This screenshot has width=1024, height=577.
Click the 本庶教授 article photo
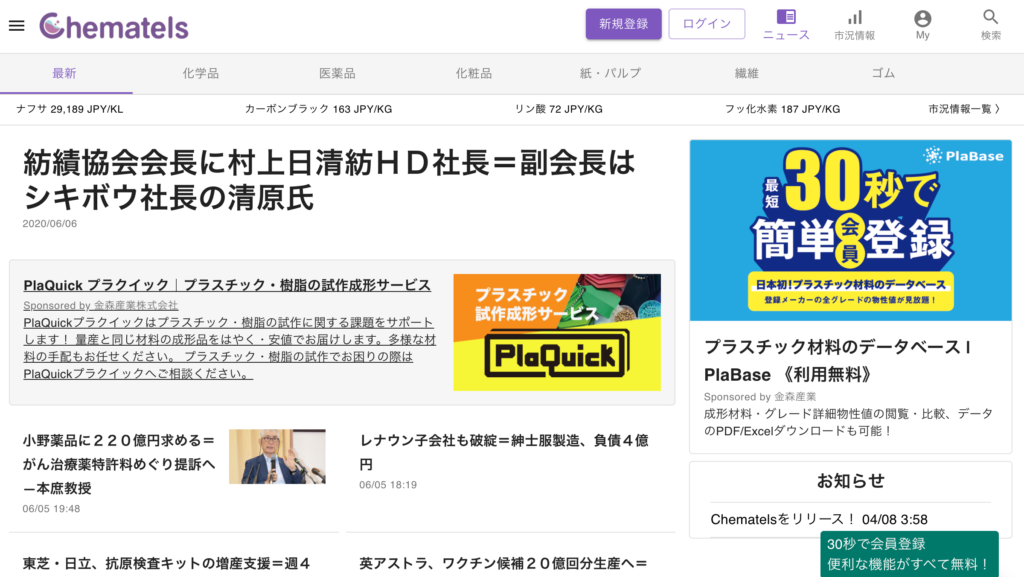(277, 456)
